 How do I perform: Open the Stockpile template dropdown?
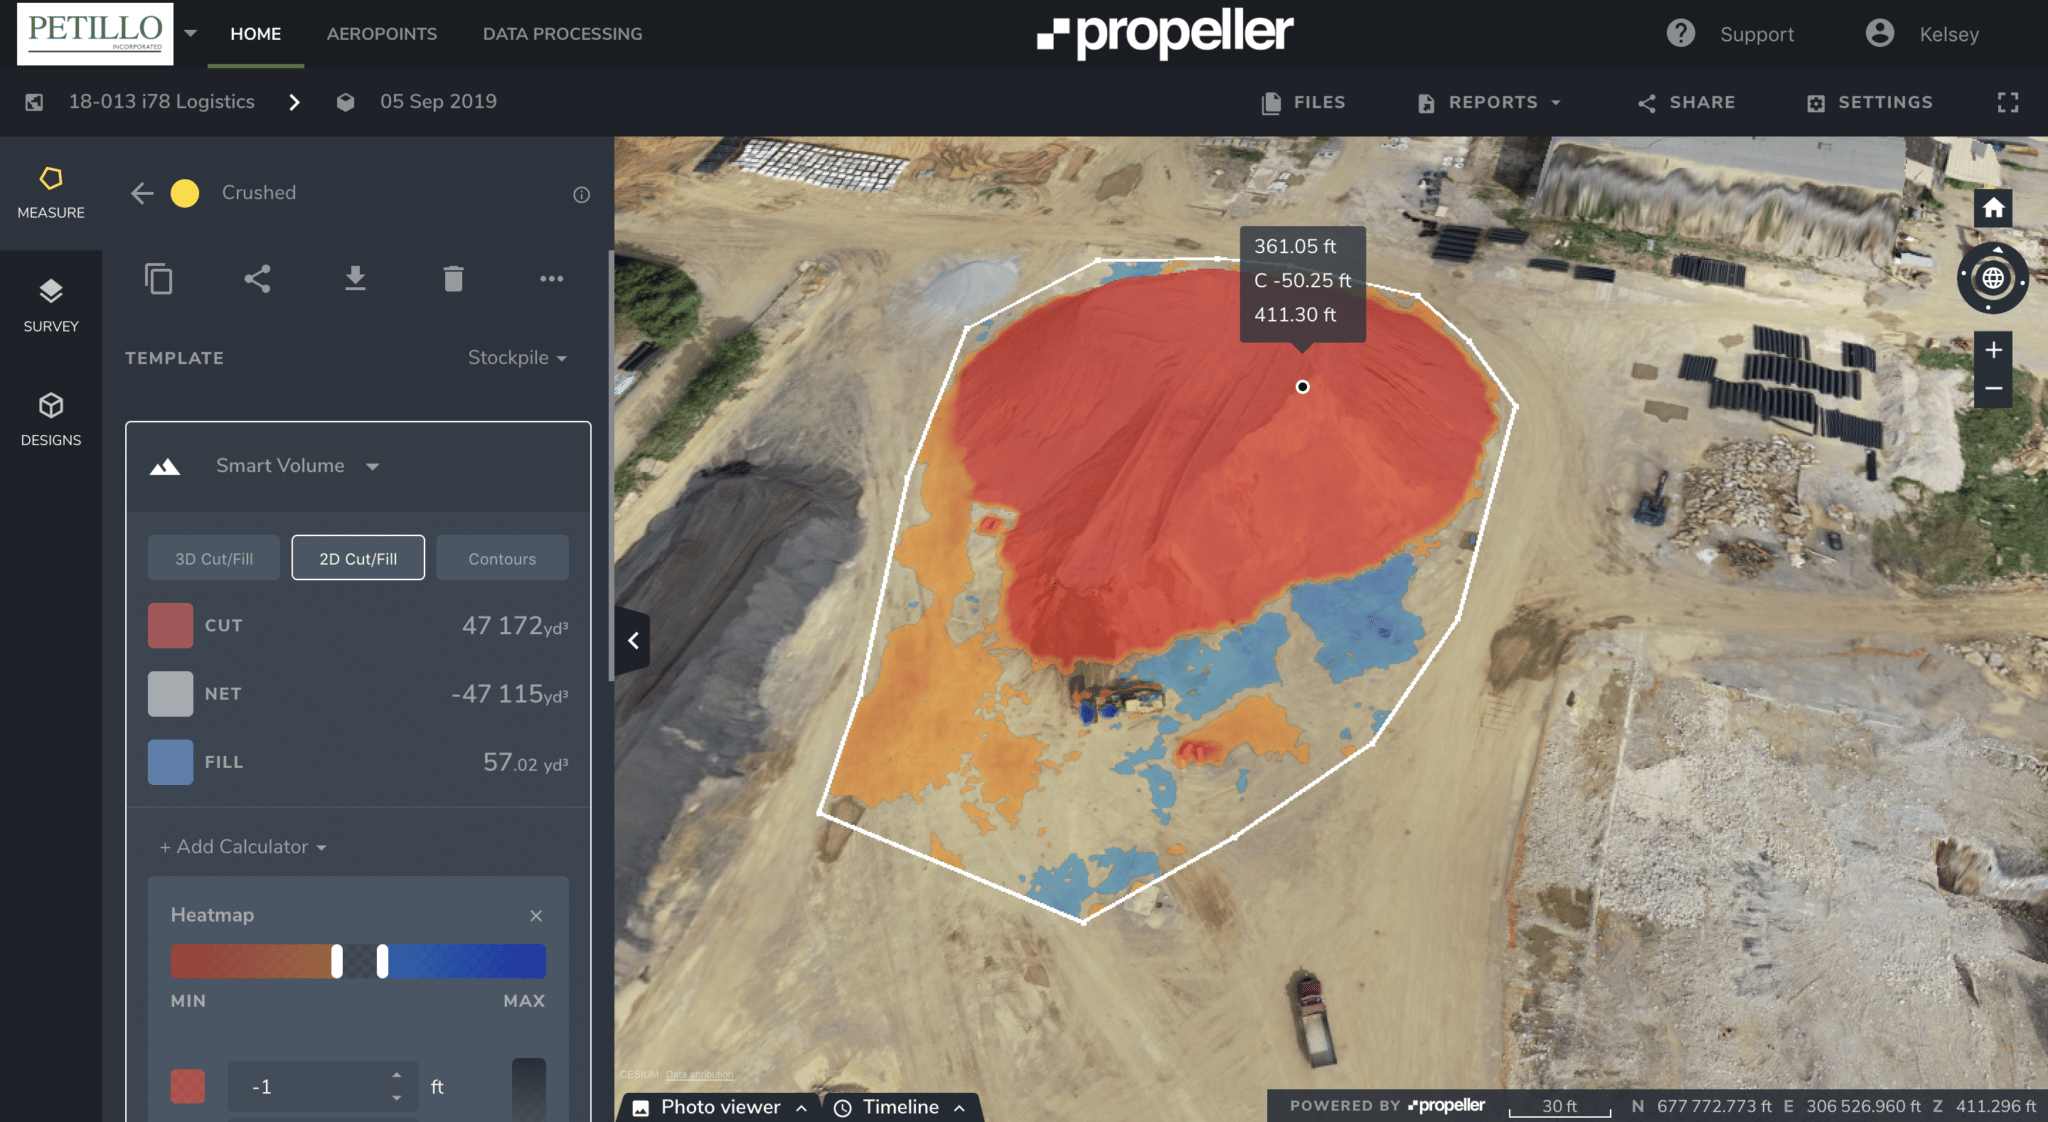(517, 358)
